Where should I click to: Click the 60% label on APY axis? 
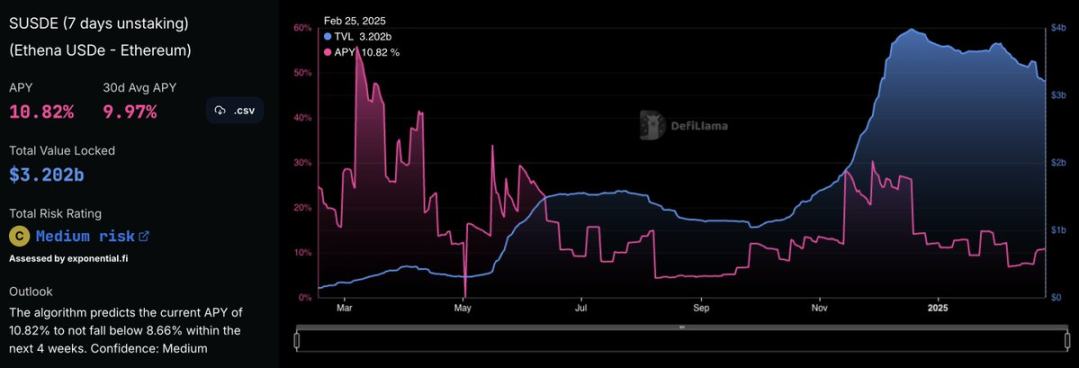(x=303, y=28)
